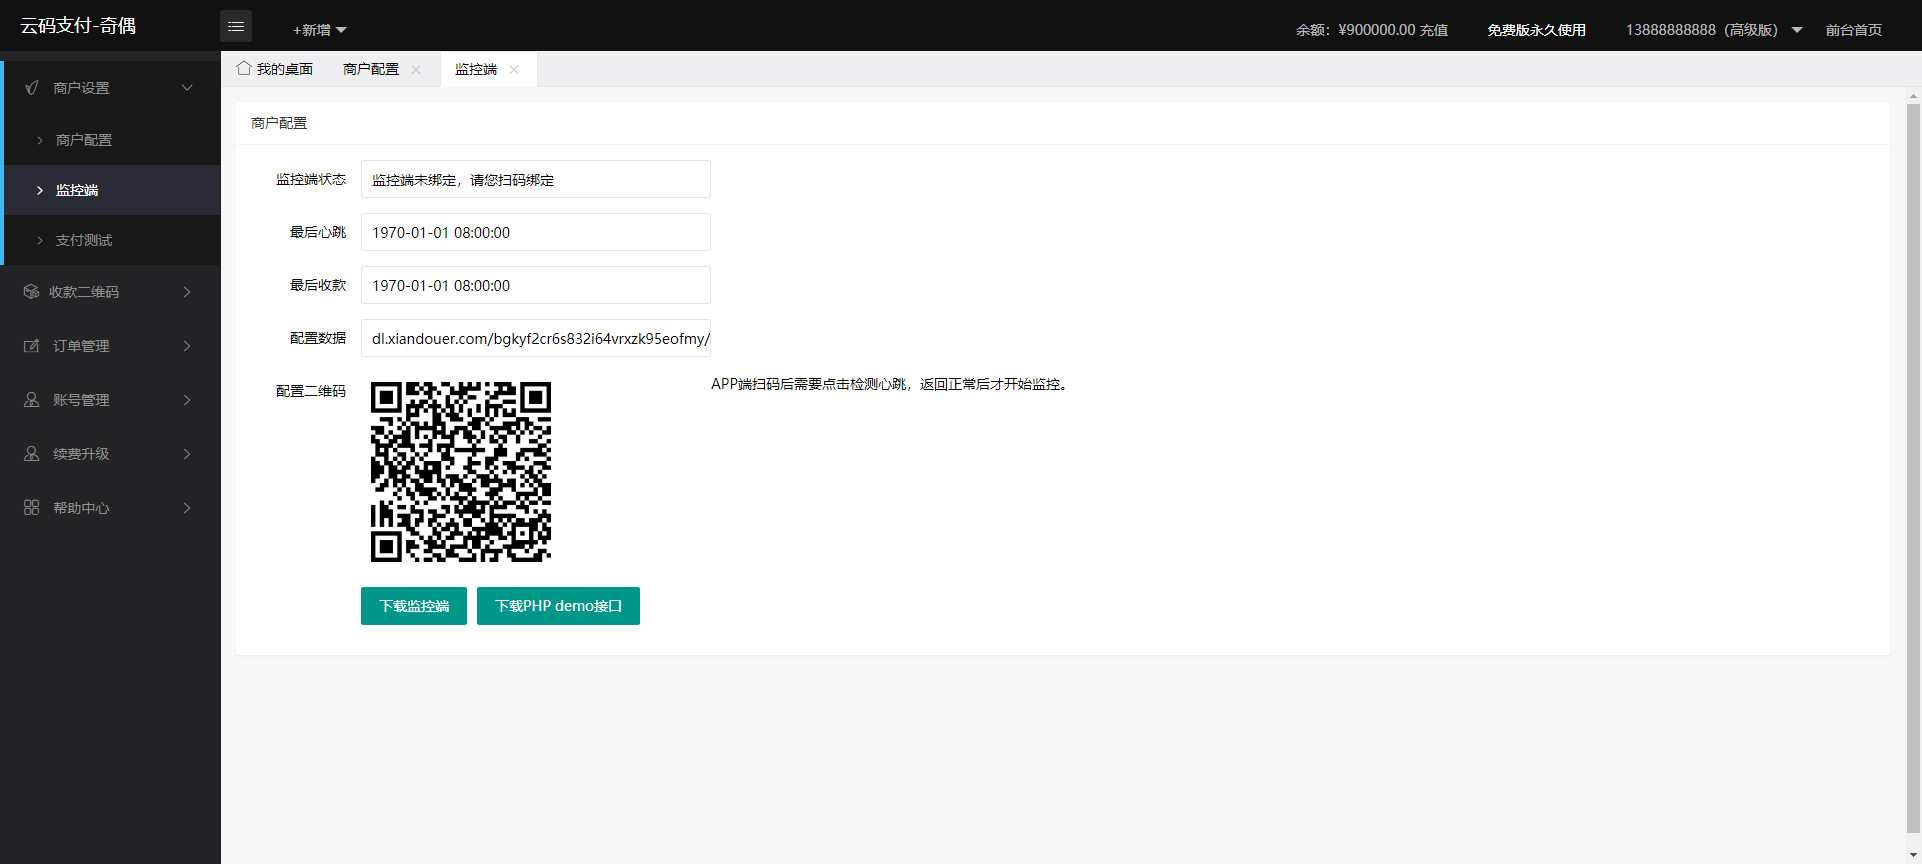Click the 监控端状态 input field
Image resolution: width=1922 pixels, height=864 pixels.
coord(536,179)
